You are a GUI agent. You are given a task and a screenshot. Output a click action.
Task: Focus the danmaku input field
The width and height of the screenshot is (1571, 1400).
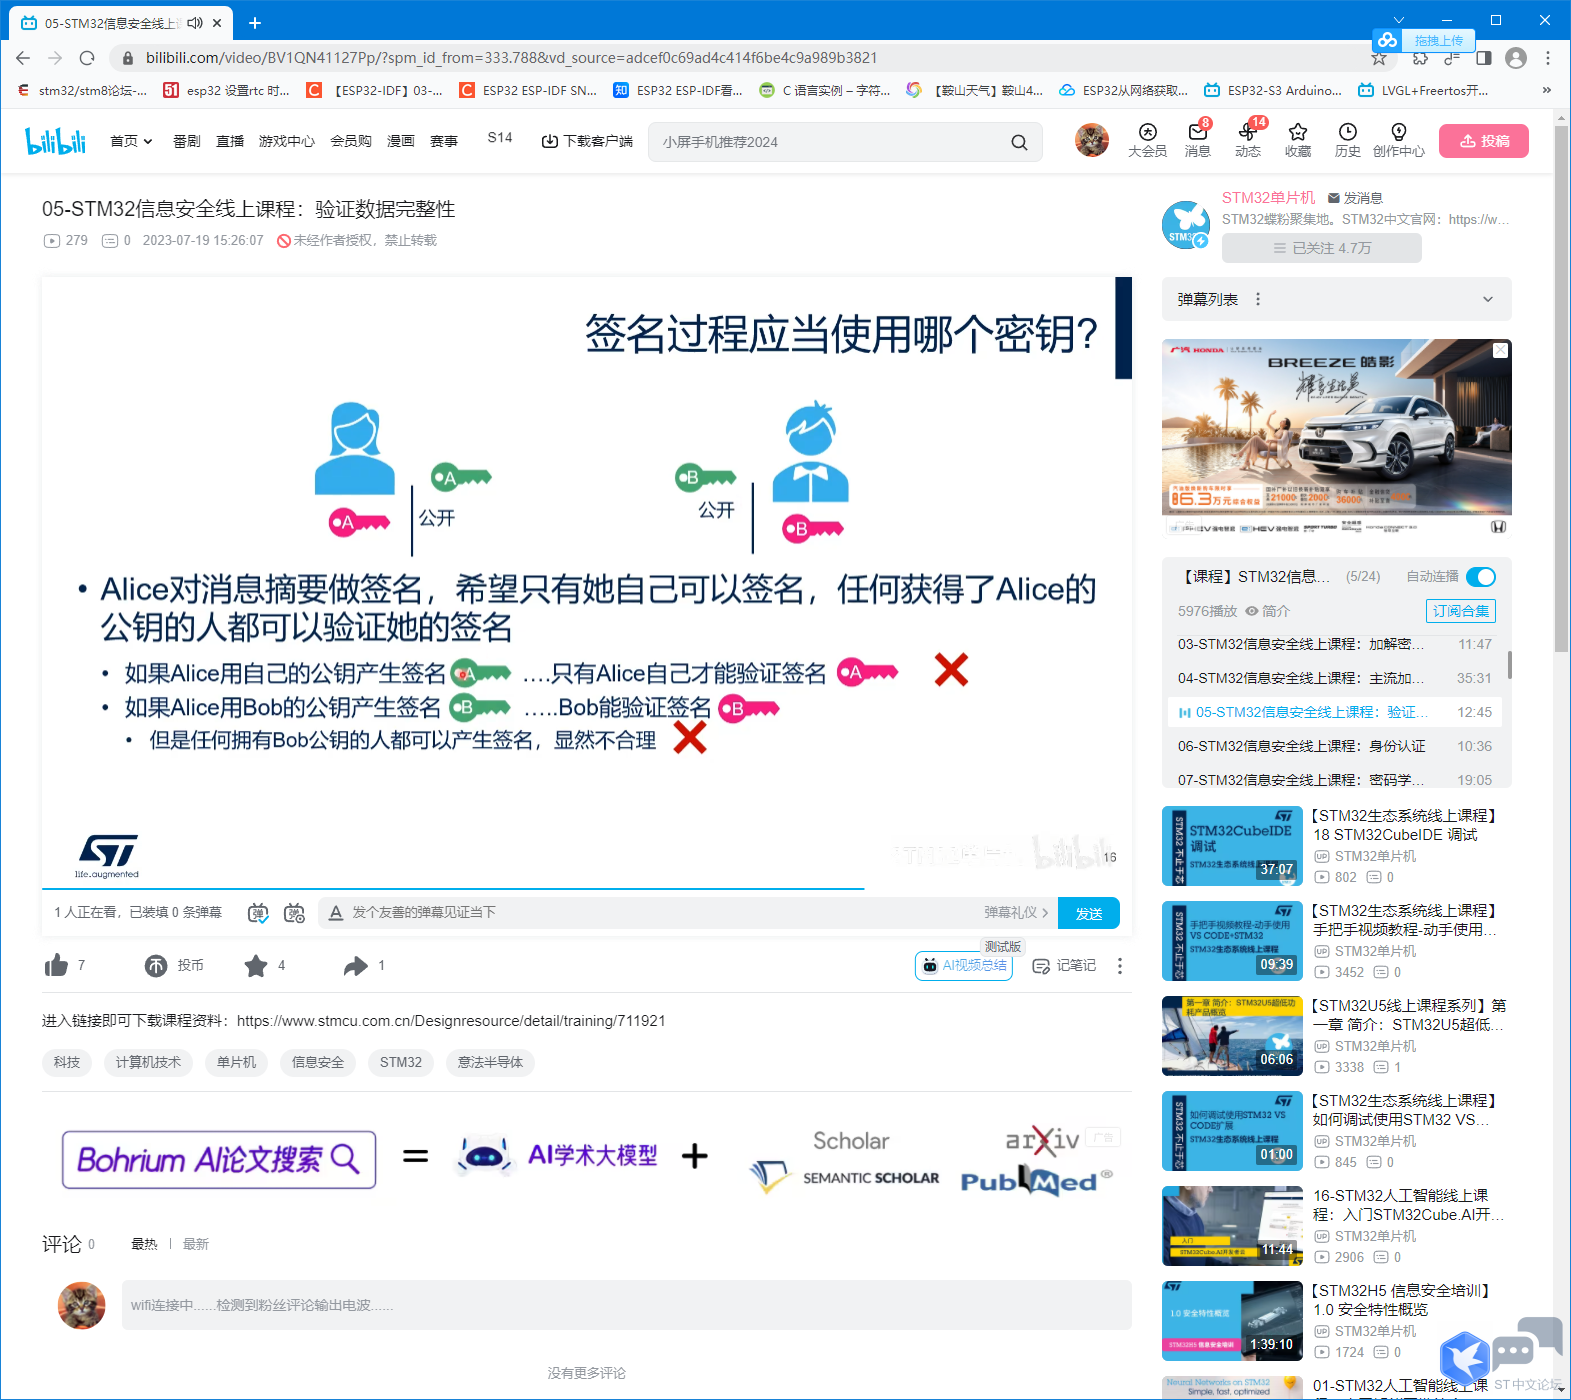click(660, 912)
